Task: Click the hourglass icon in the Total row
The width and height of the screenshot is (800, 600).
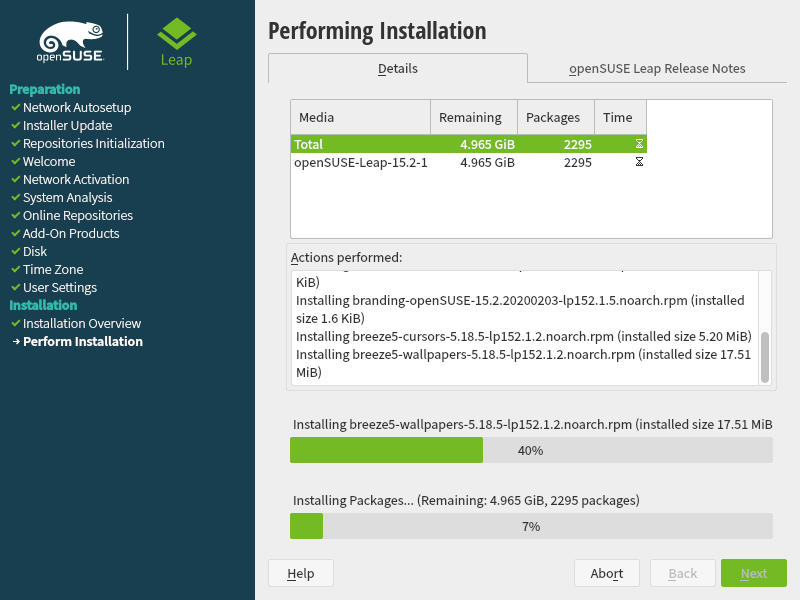Action: [639, 144]
